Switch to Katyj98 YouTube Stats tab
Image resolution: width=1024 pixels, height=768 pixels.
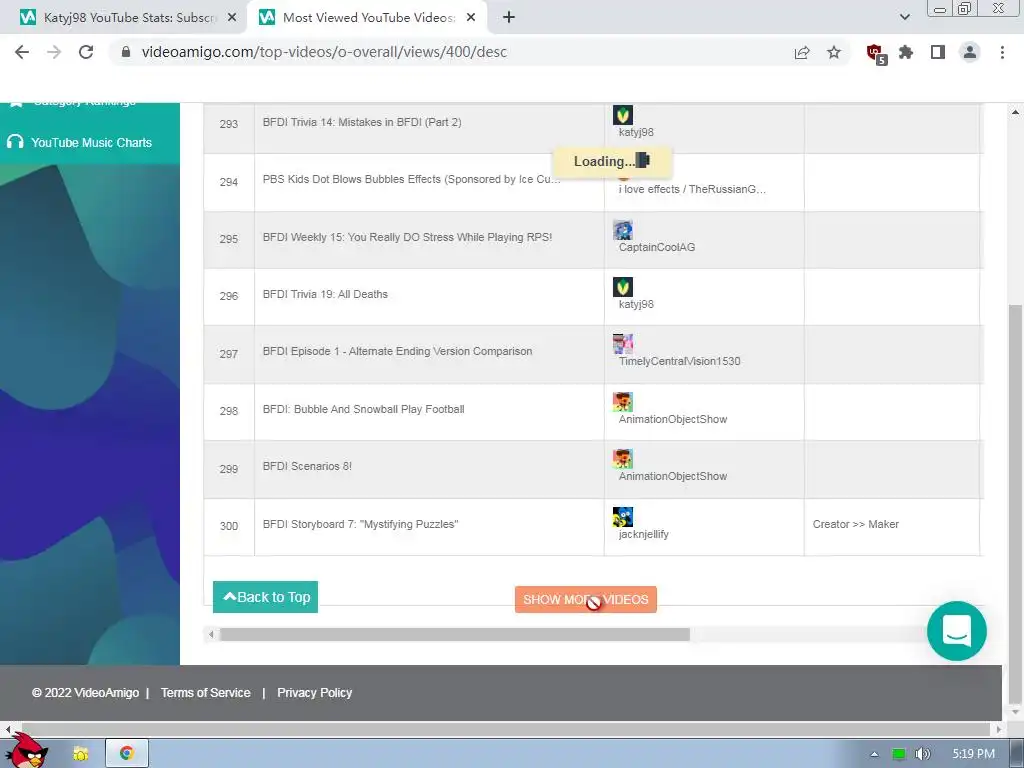122,18
